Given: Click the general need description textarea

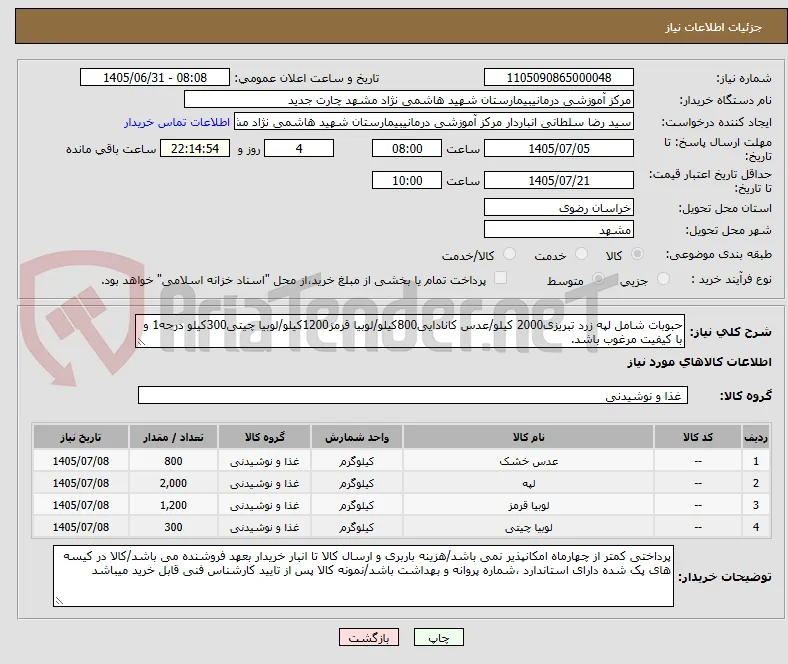Looking at the screenshot, I should click(x=410, y=332).
